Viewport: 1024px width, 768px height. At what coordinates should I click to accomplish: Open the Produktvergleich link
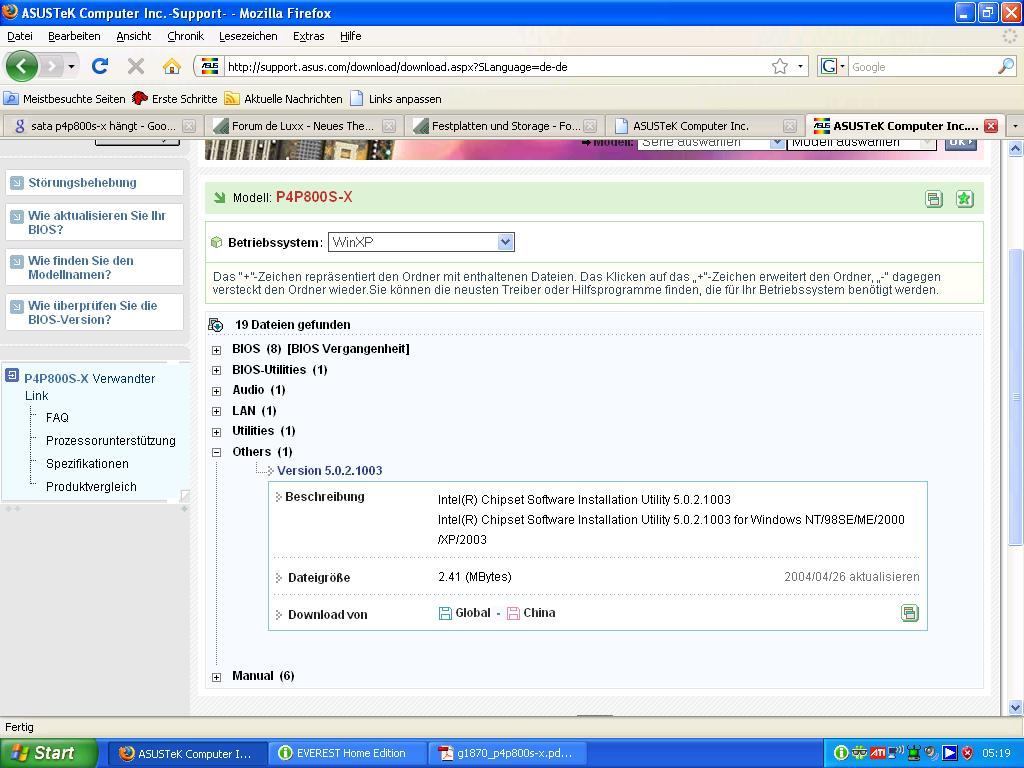pyautogui.click(x=91, y=487)
